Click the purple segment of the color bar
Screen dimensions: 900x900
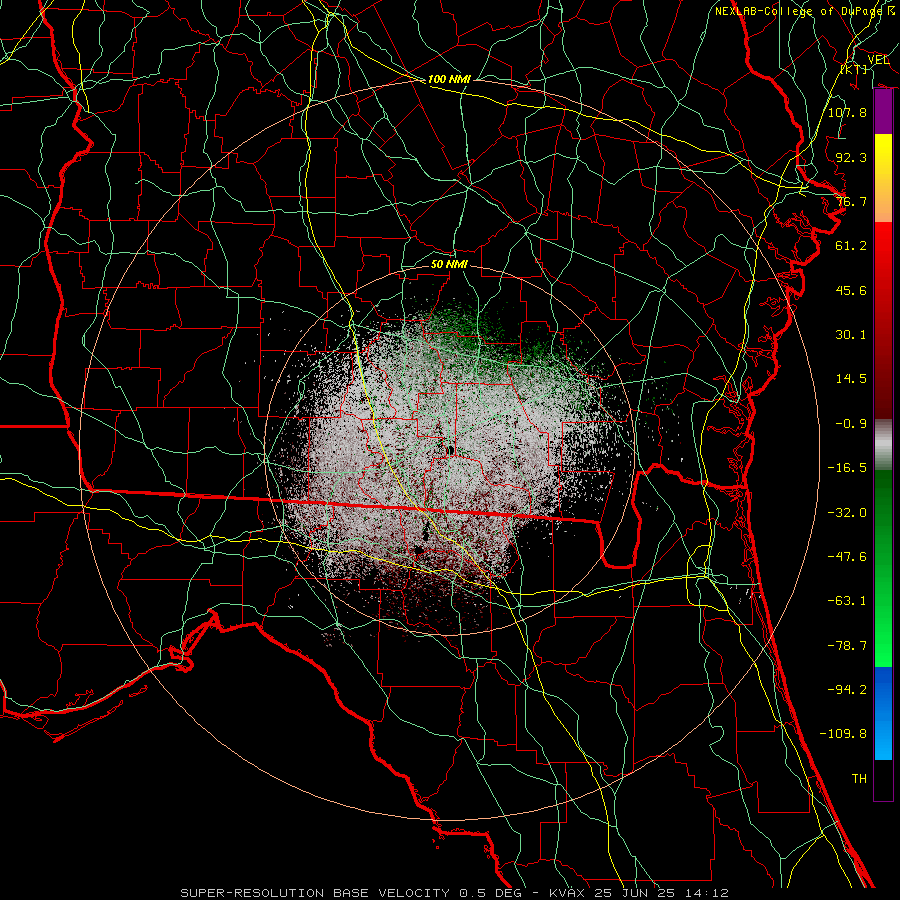tap(883, 112)
